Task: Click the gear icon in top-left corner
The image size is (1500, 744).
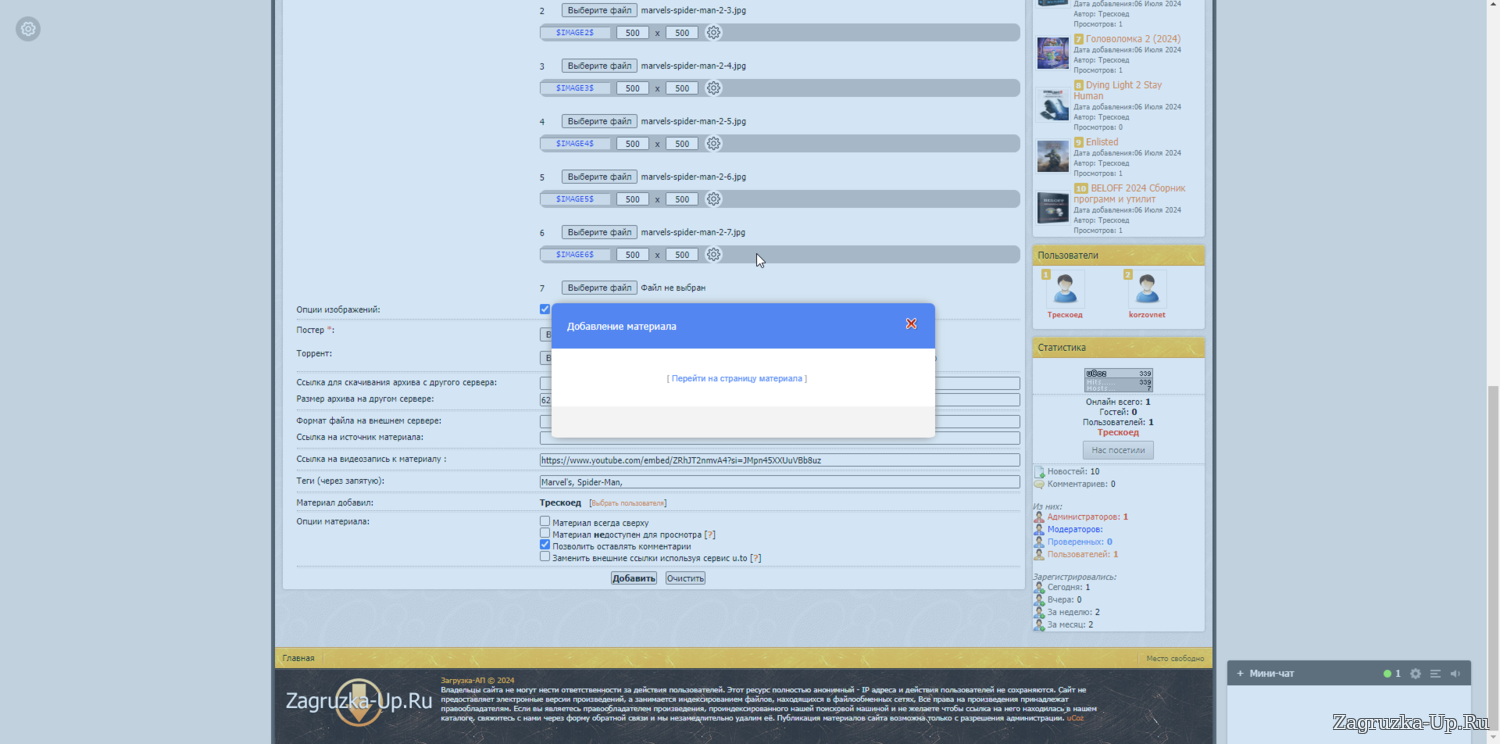Action: click(x=28, y=29)
